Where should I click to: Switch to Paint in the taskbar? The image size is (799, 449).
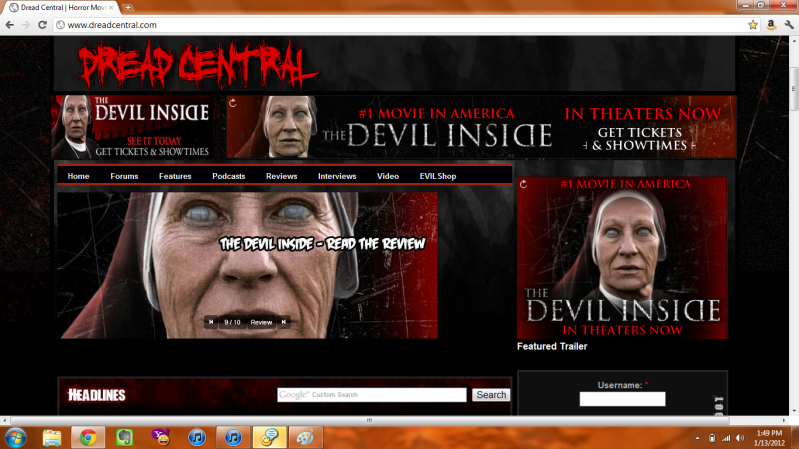306,438
